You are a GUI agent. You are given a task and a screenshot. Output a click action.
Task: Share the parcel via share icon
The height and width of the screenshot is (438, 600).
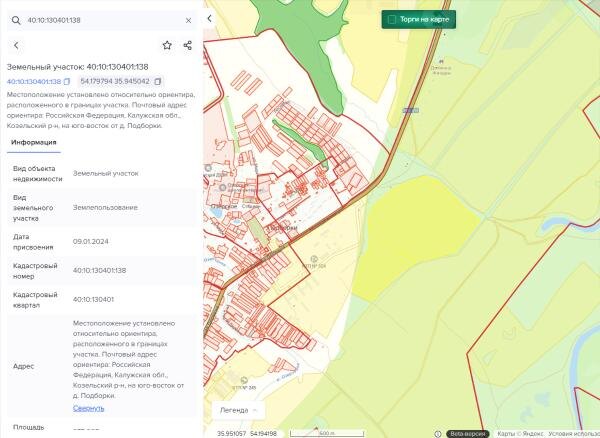pos(188,46)
